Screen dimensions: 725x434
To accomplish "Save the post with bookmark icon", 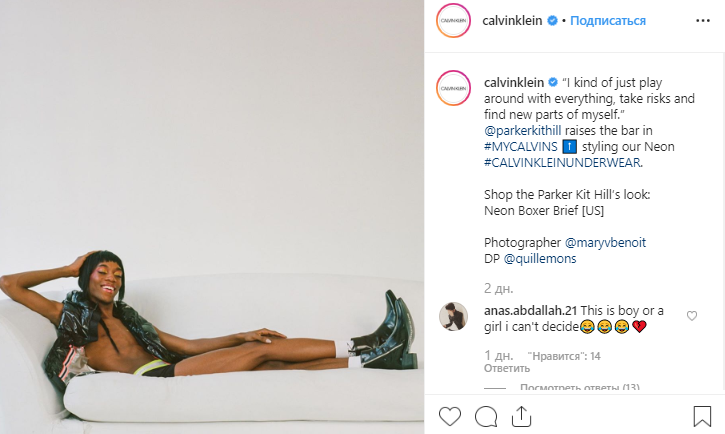I will tap(702, 416).
